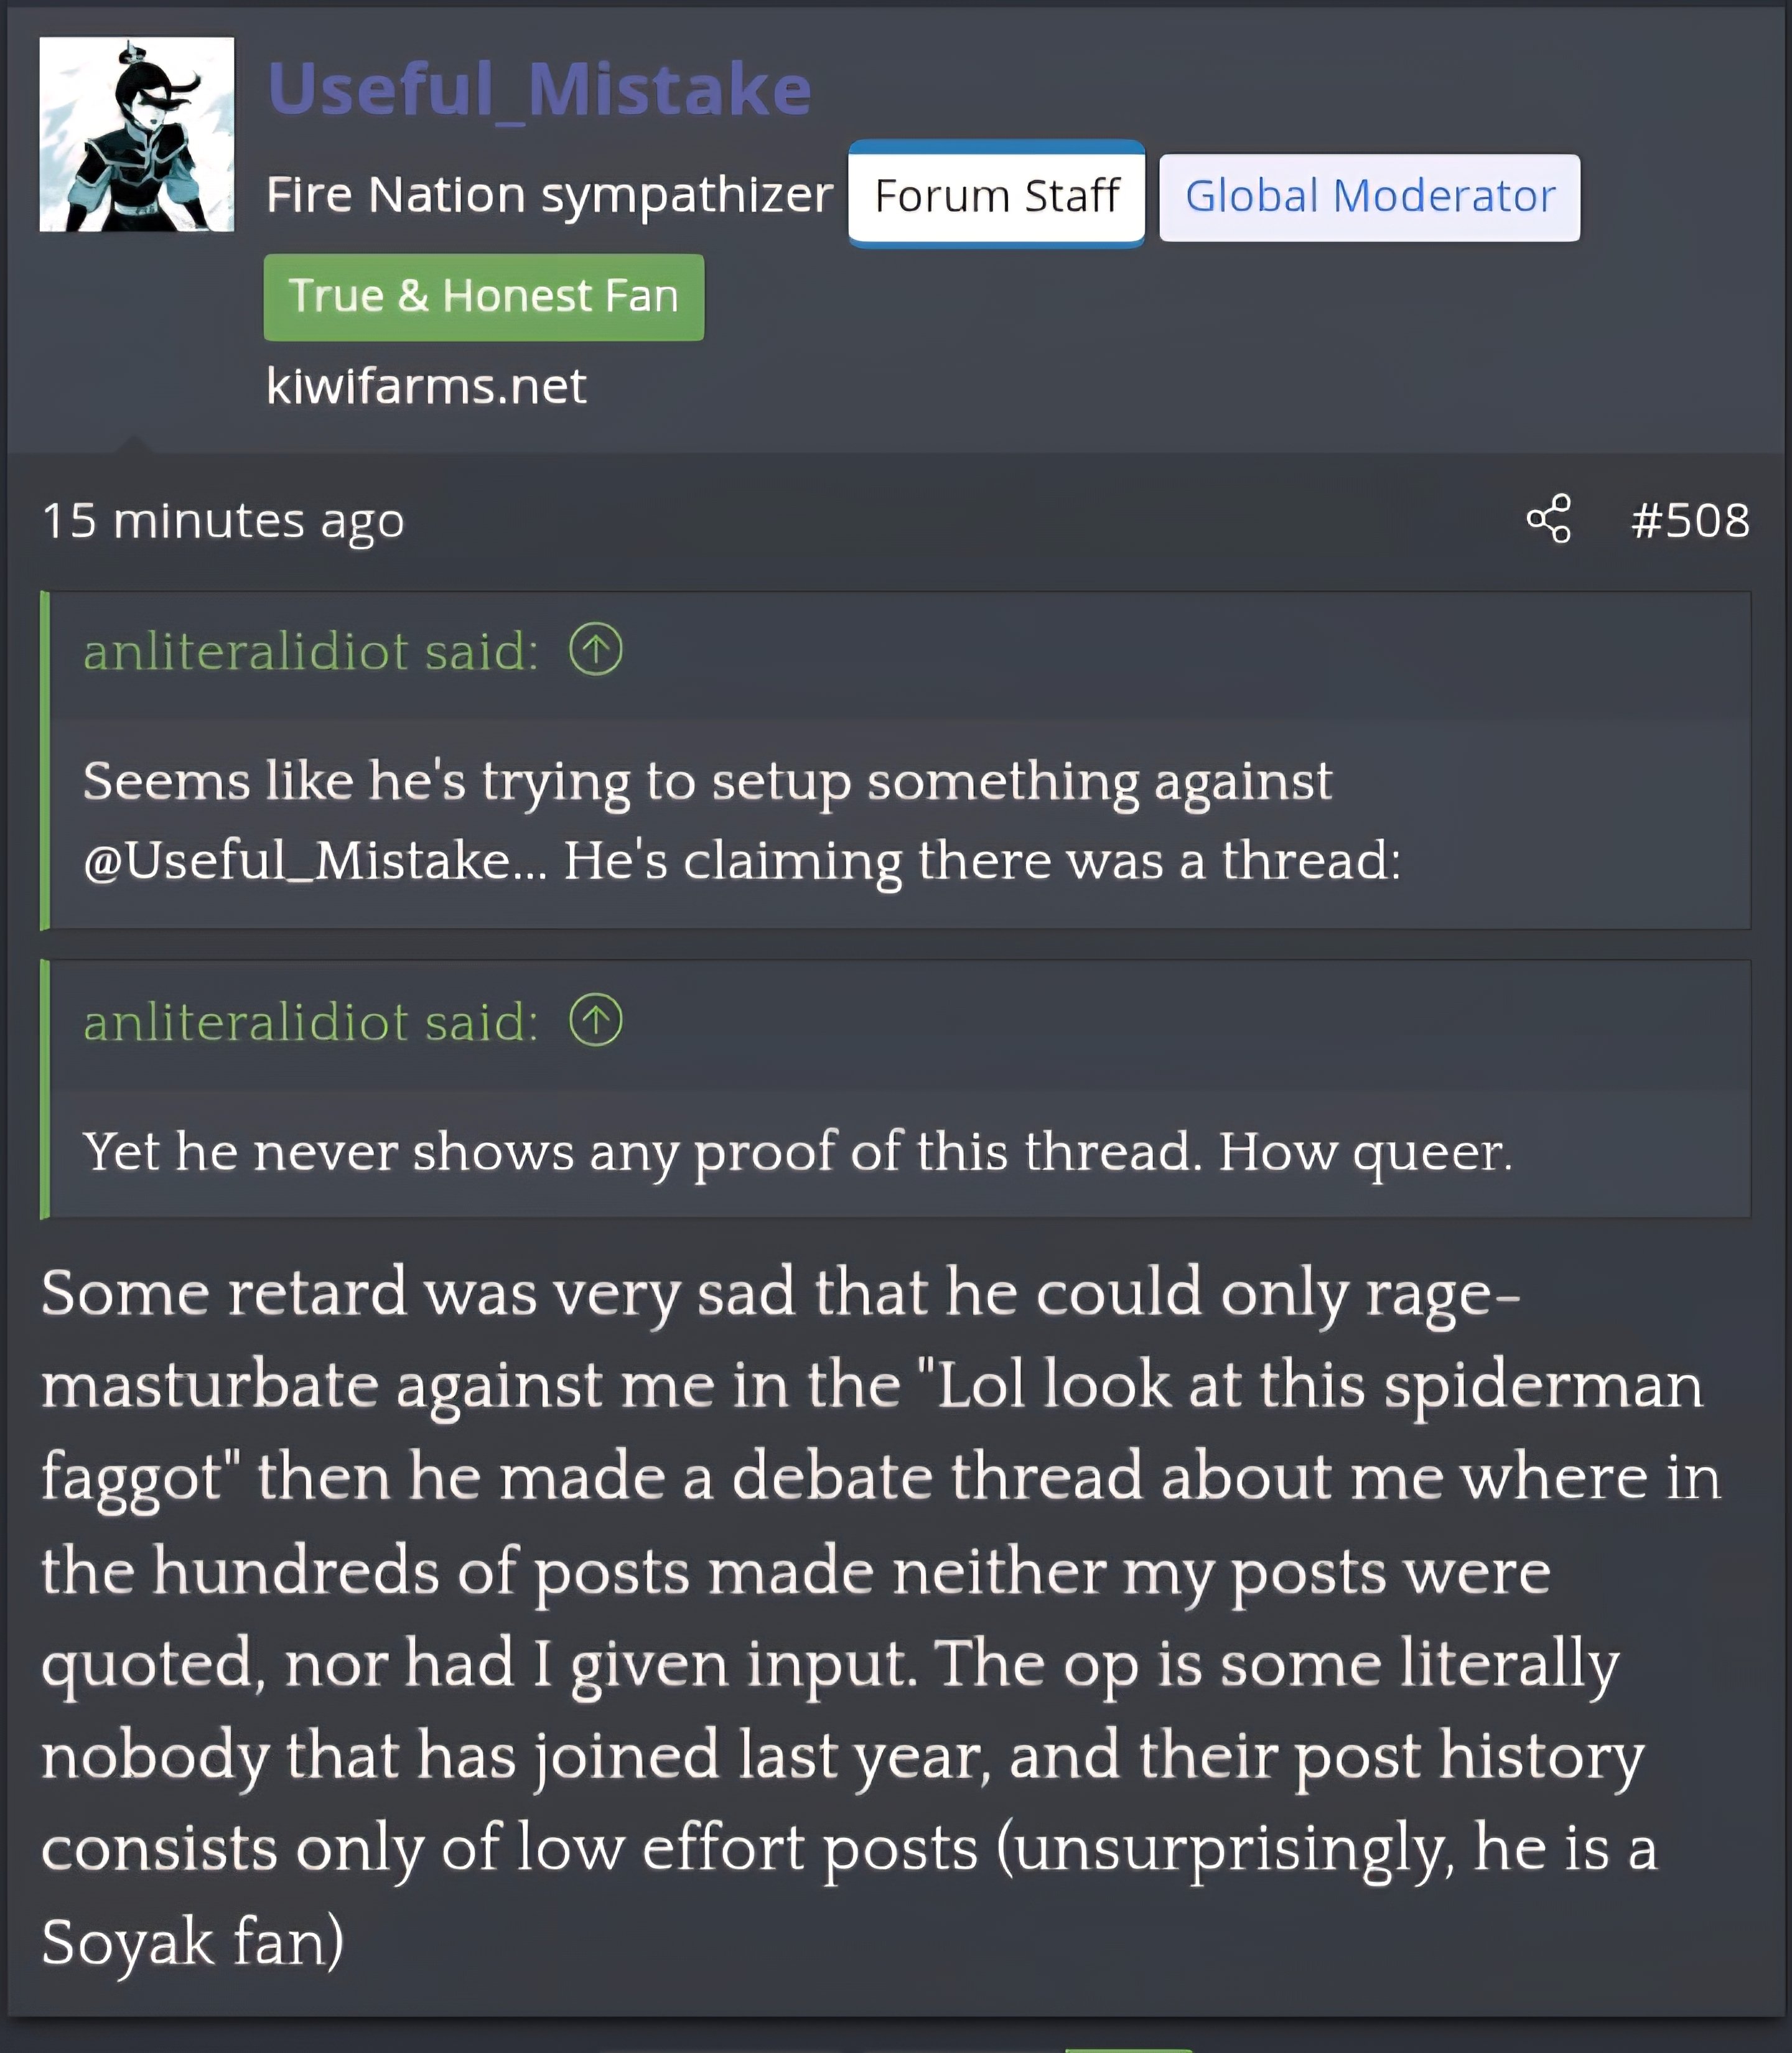The height and width of the screenshot is (2053, 1792).
Task: Click the share icon beside post #508
Action: (x=1548, y=519)
